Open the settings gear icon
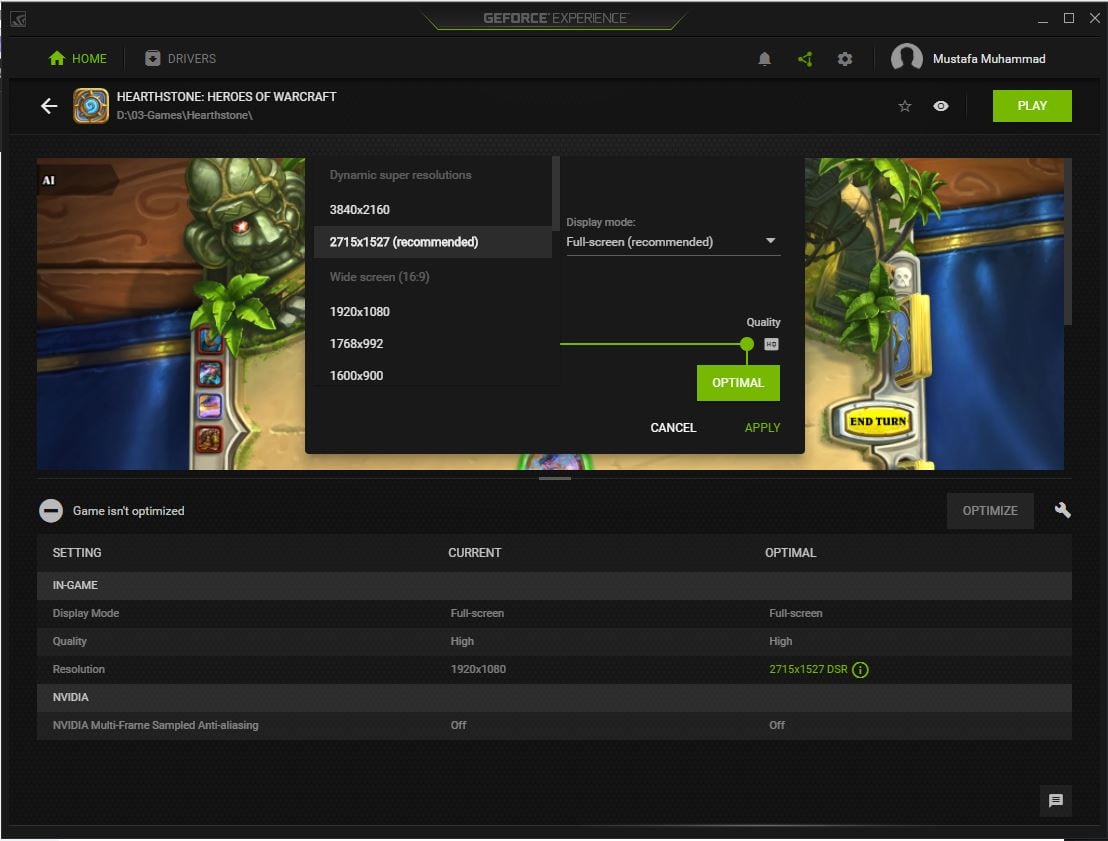Image resolution: width=1108 pixels, height=841 pixels. (844, 59)
